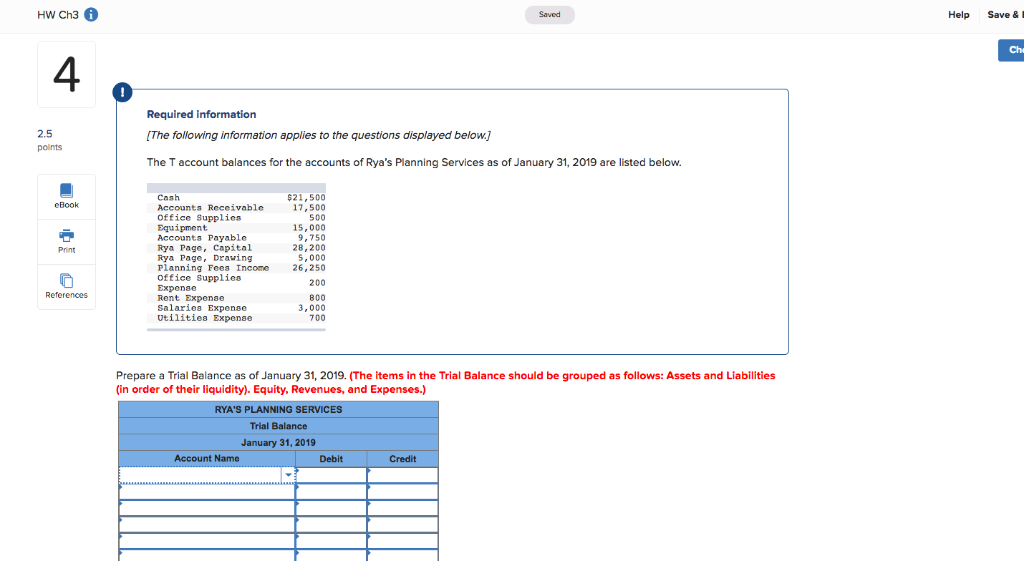This screenshot has width=1024, height=561.
Task: Click the first row Debit cell
Action: 331,475
